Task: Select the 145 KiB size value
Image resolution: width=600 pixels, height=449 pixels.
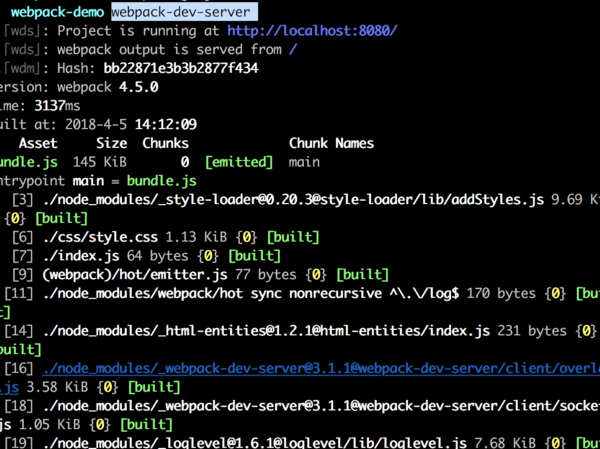Action: point(99,162)
